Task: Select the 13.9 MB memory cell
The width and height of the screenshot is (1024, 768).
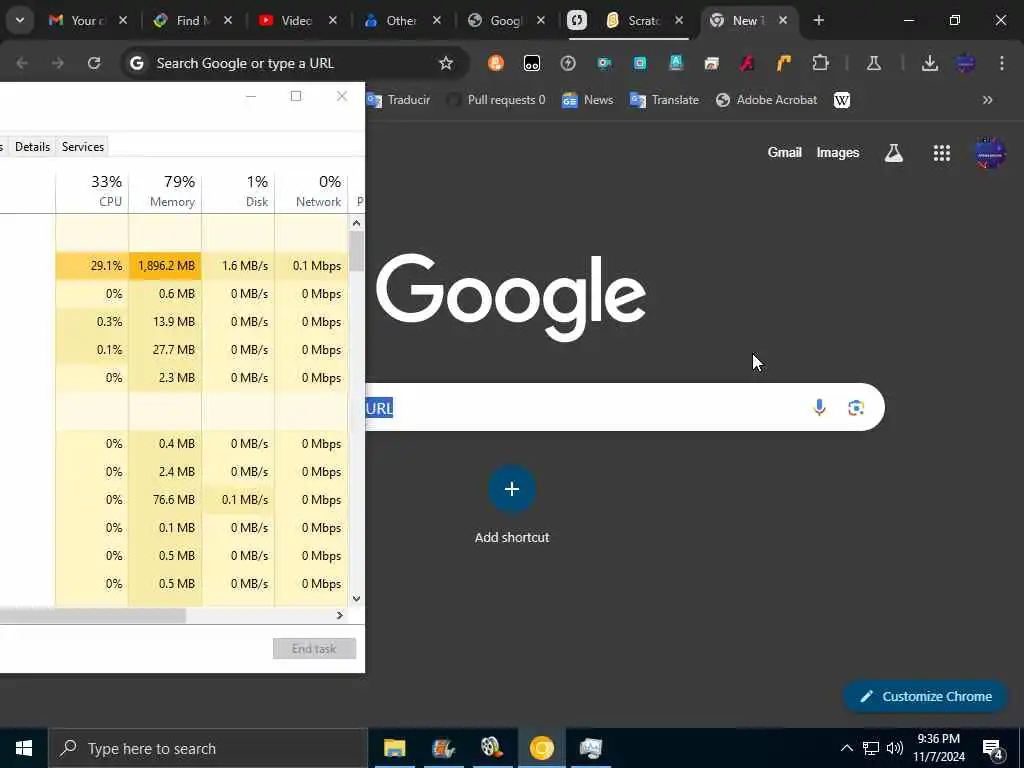Action: 165,321
